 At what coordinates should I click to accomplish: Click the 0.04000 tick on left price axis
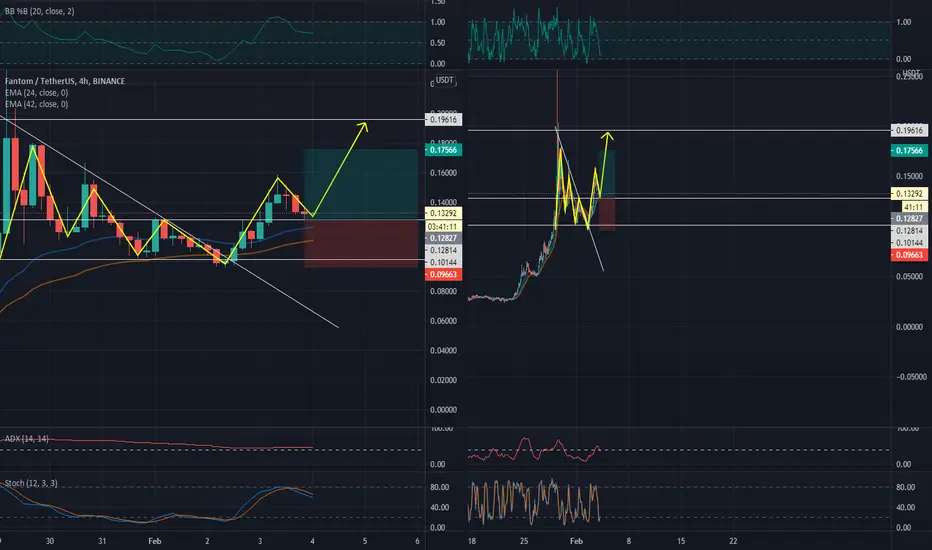pyautogui.click(x=443, y=350)
